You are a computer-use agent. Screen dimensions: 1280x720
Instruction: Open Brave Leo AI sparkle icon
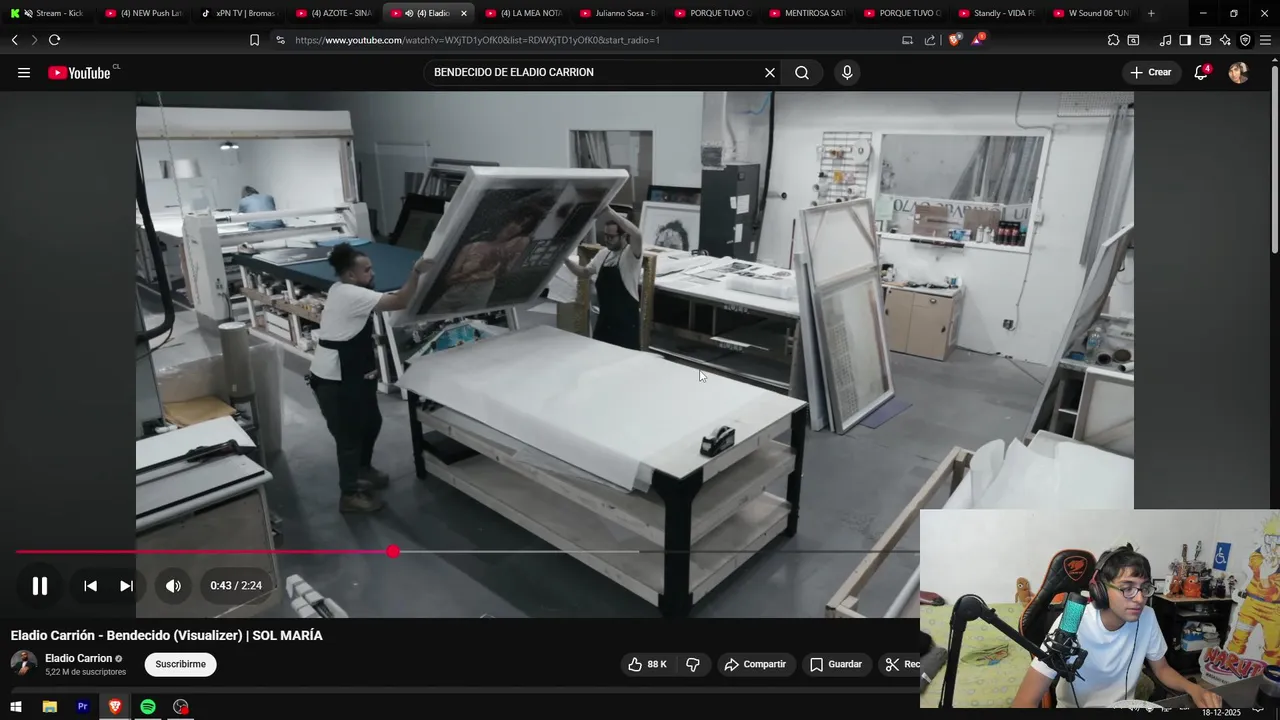coord(1225,40)
